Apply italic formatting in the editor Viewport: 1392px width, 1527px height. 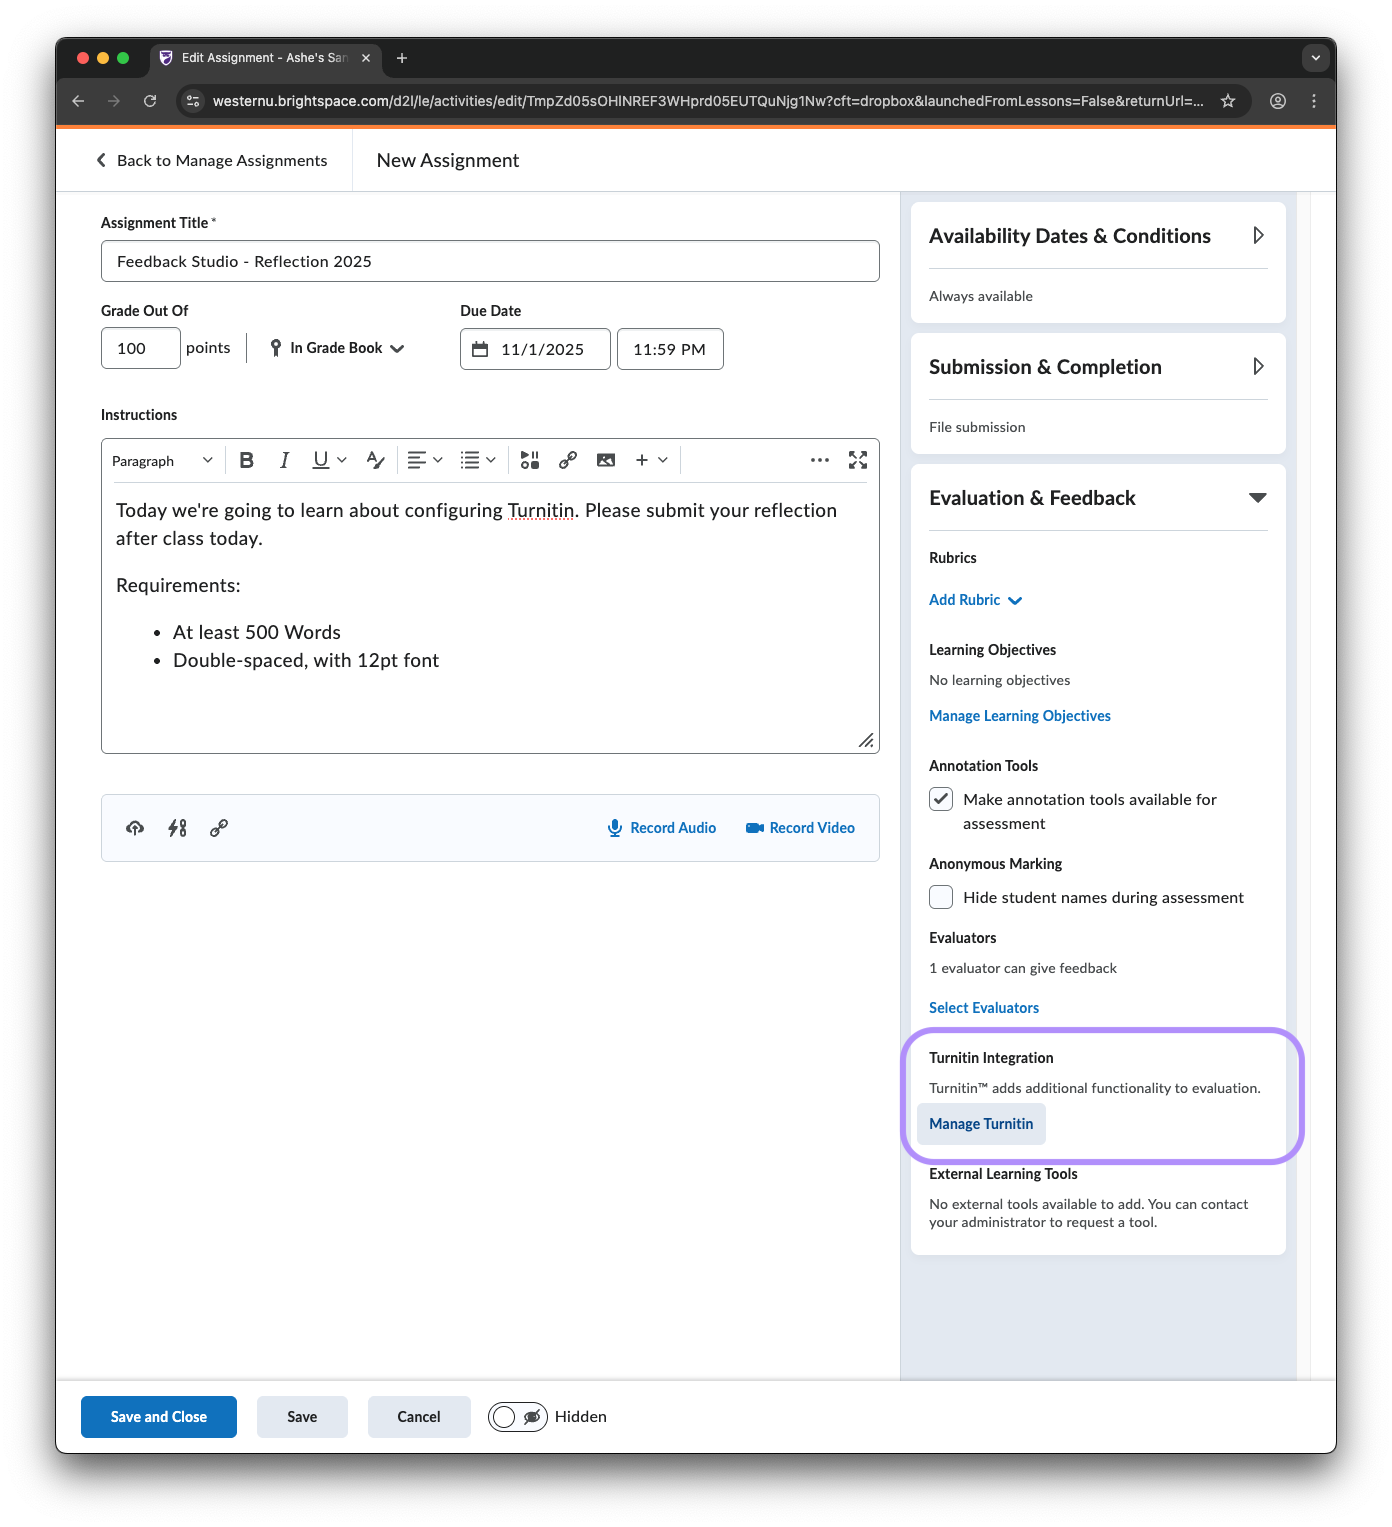pyautogui.click(x=284, y=460)
